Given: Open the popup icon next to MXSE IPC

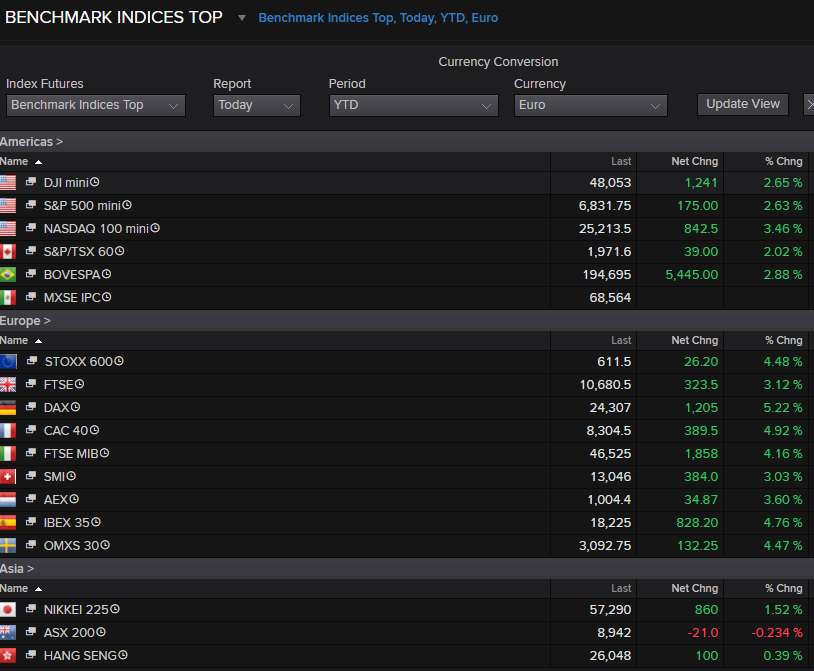Looking at the screenshot, I should point(31,296).
